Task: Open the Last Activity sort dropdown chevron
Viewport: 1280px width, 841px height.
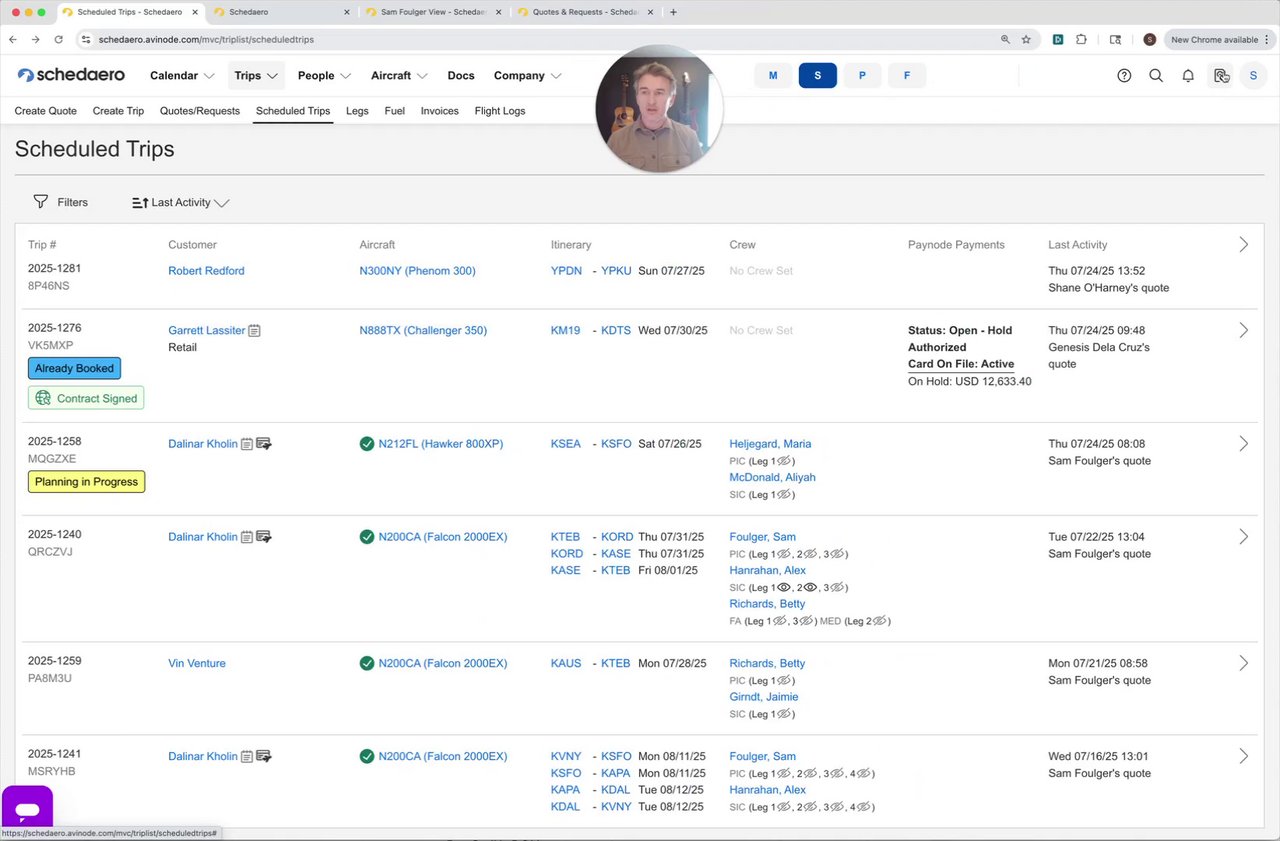Action: click(222, 203)
